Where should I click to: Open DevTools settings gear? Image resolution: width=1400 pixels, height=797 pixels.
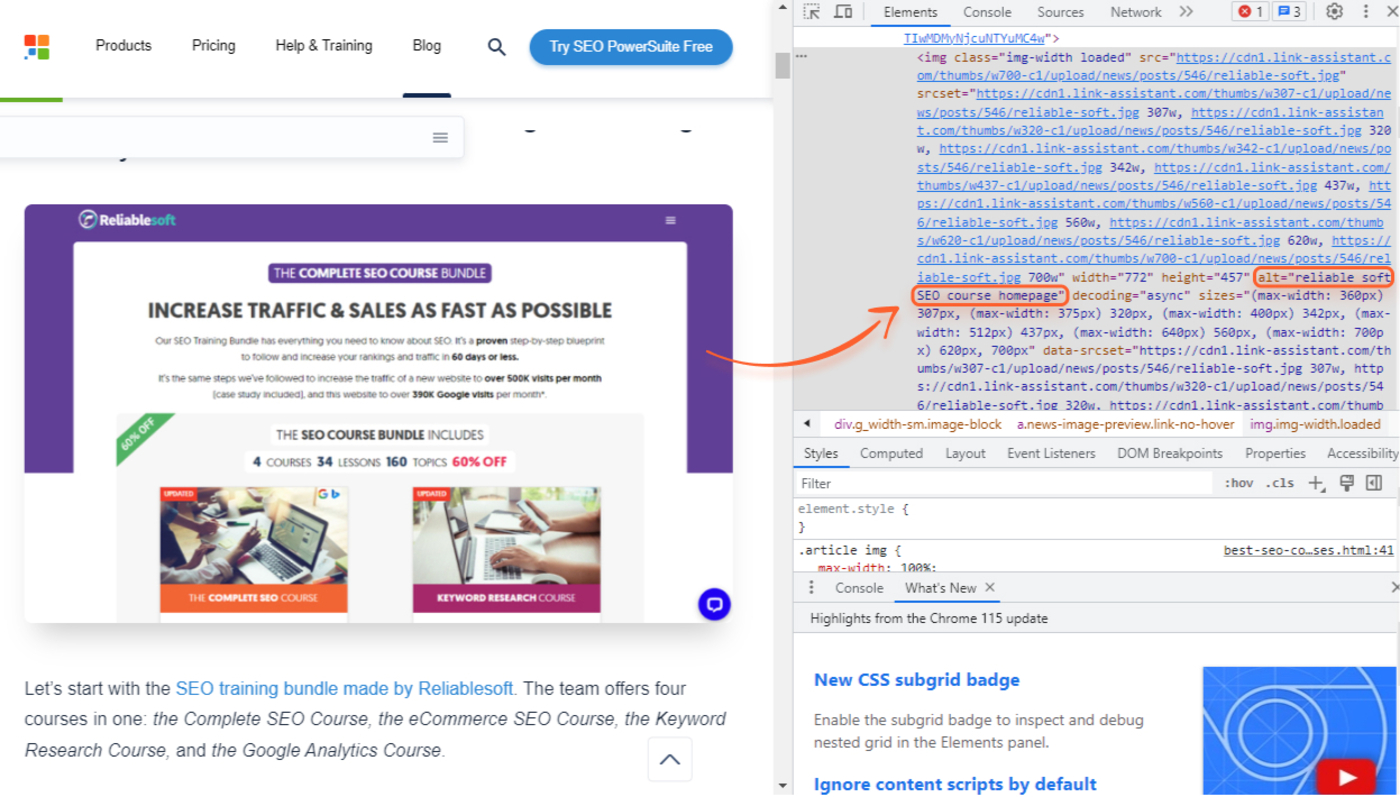point(1334,12)
